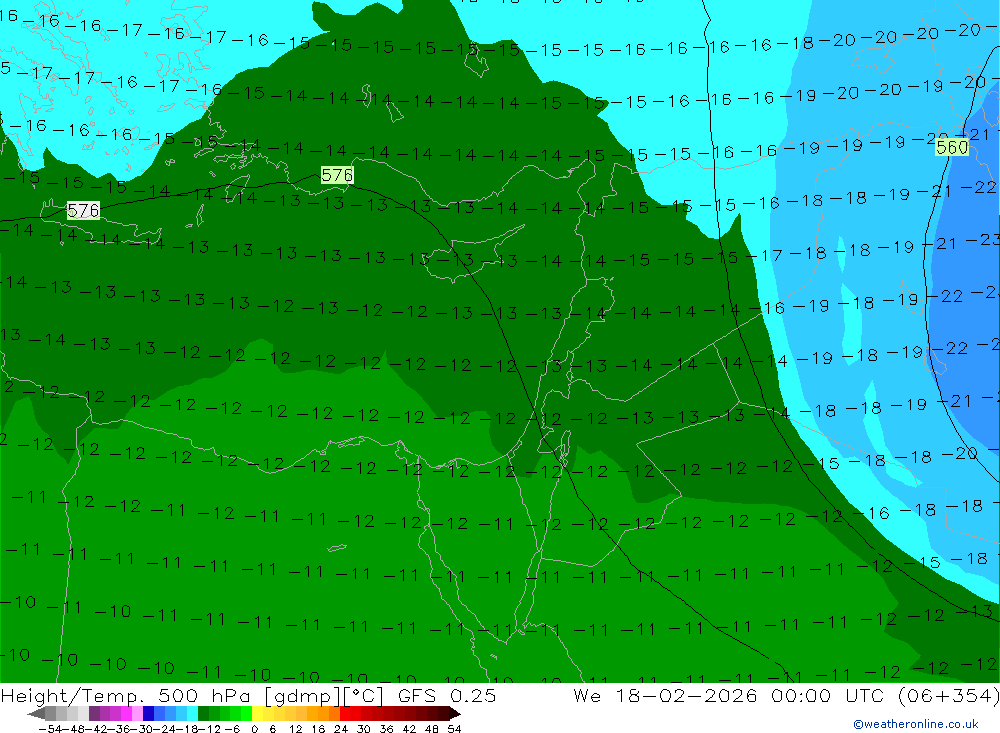Click the right arrow end of color scale

(x=455, y=714)
